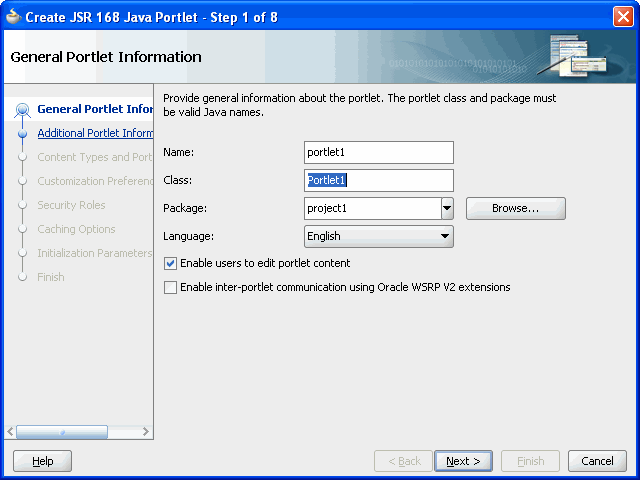Click the Customization Preferences step
The image size is (640, 480).
tap(95, 181)
